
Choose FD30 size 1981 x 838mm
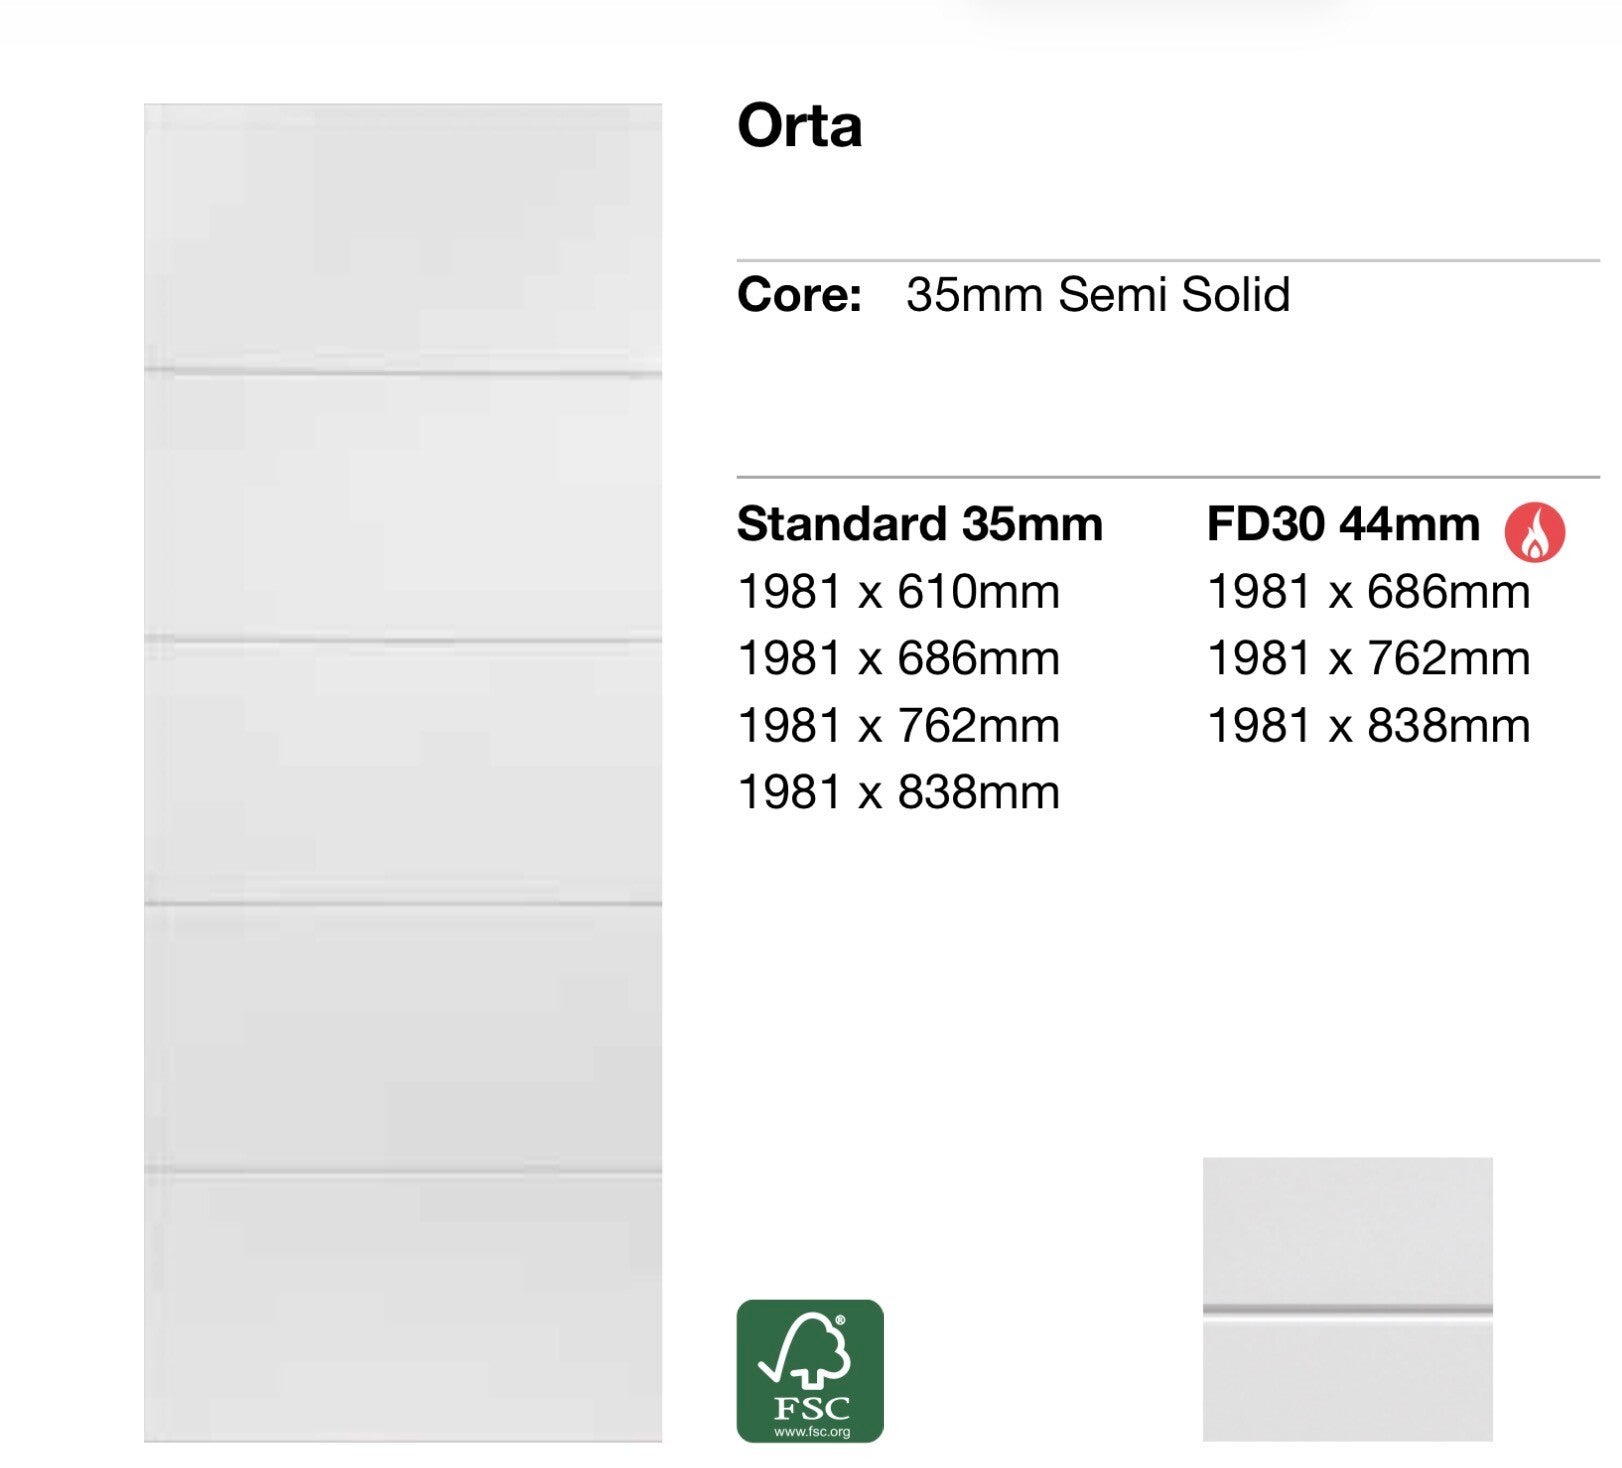(1369, 725)
